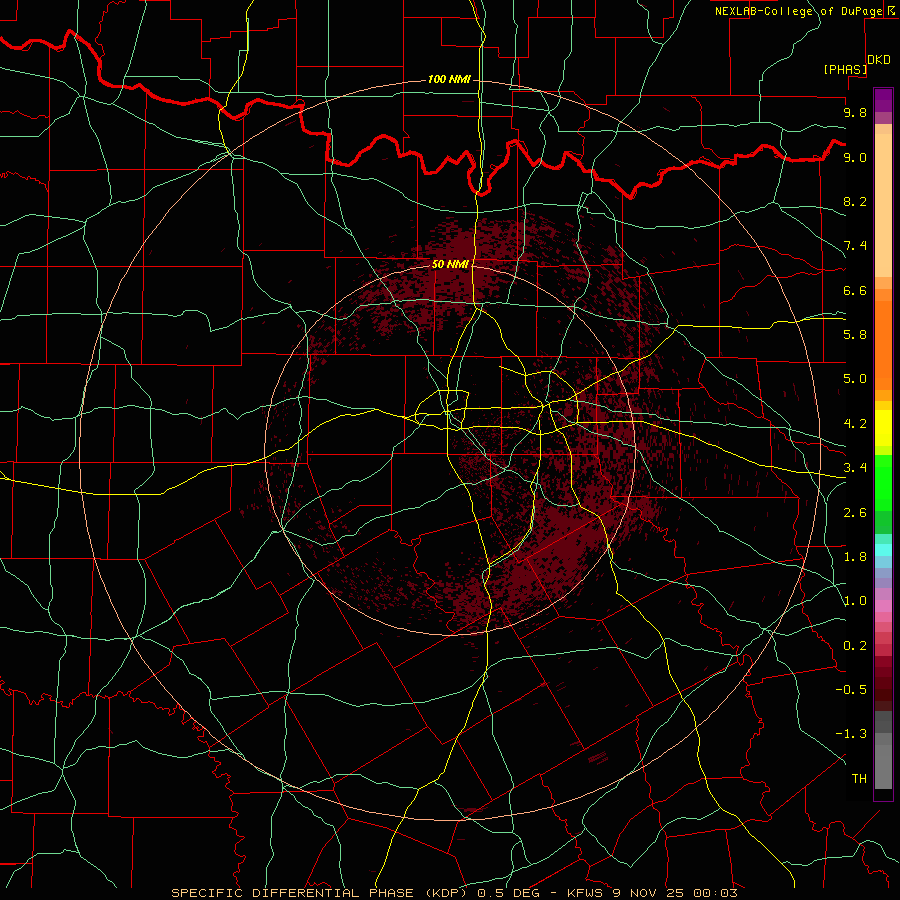900x900 pixels.
Task: Pick the yellow segment near 4.2
Action: [883, 428]
